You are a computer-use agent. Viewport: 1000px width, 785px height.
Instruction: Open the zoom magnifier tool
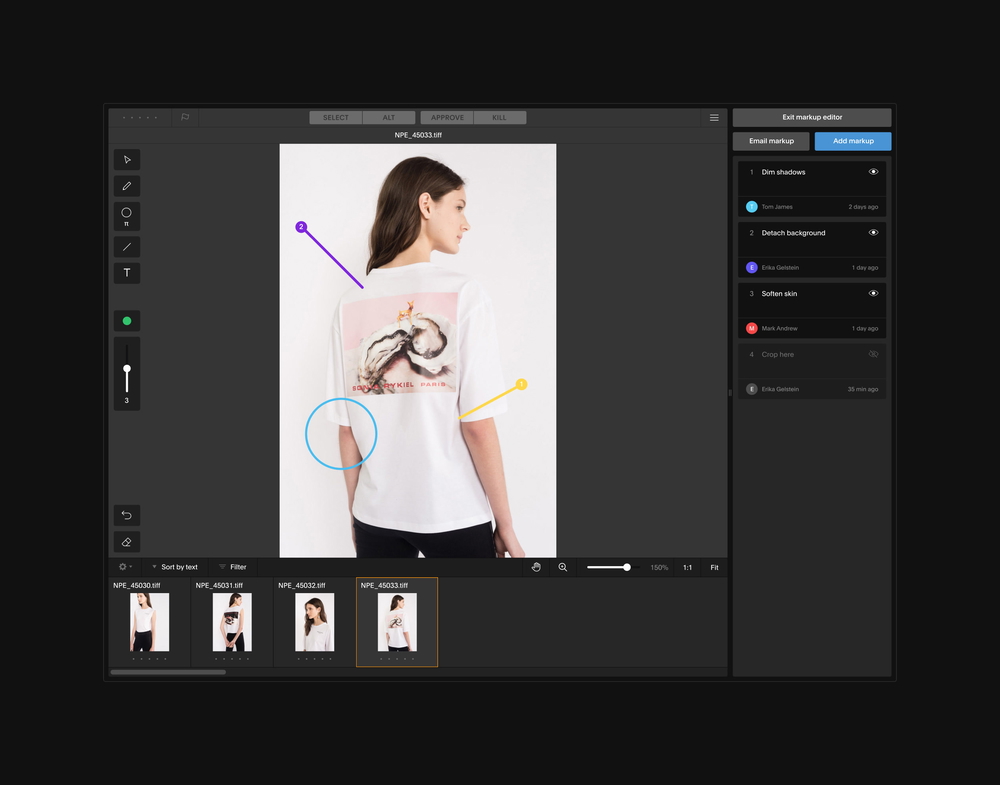pos(562,567)
